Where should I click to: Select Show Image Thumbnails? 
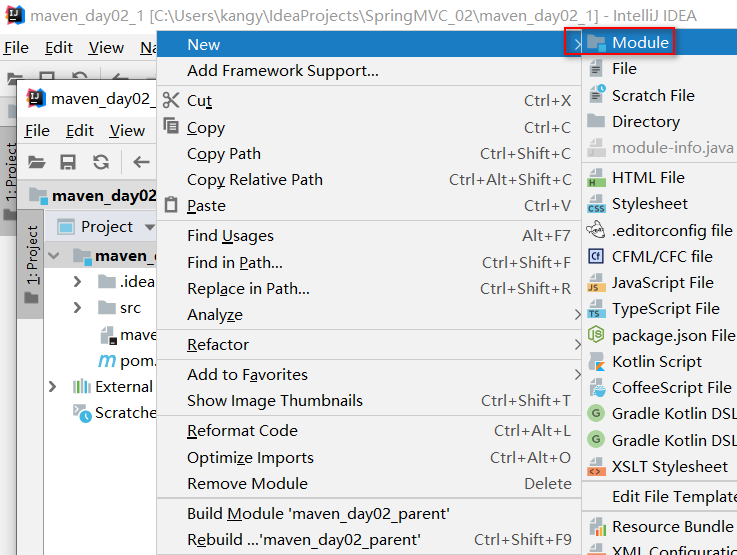(369, 400)
